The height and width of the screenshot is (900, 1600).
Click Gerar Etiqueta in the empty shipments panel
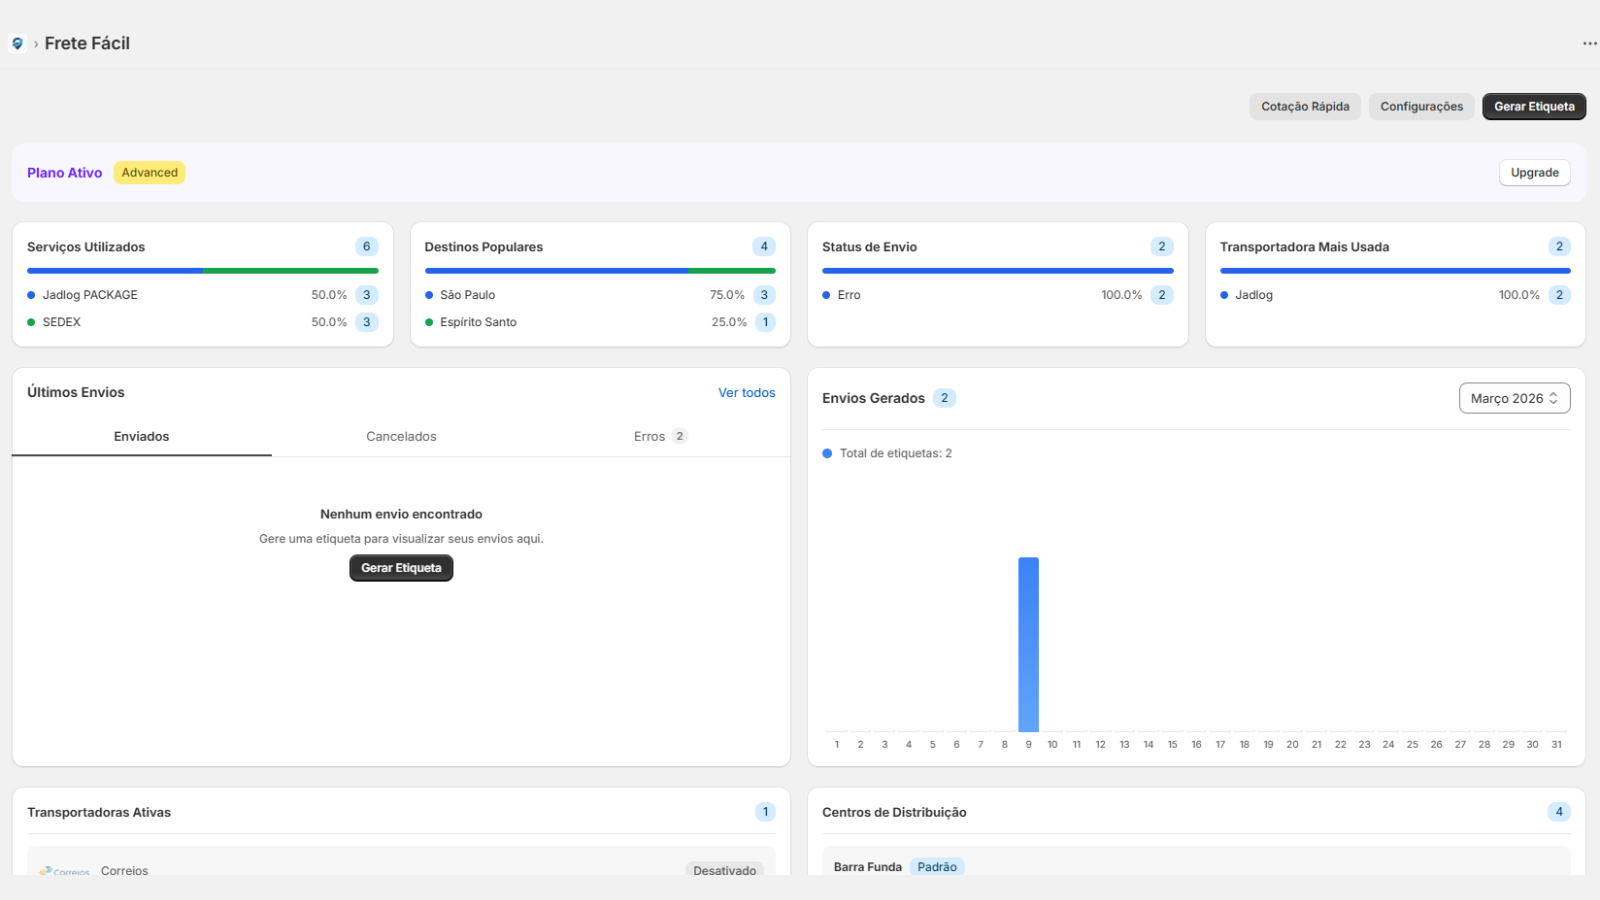pos(401,568)
